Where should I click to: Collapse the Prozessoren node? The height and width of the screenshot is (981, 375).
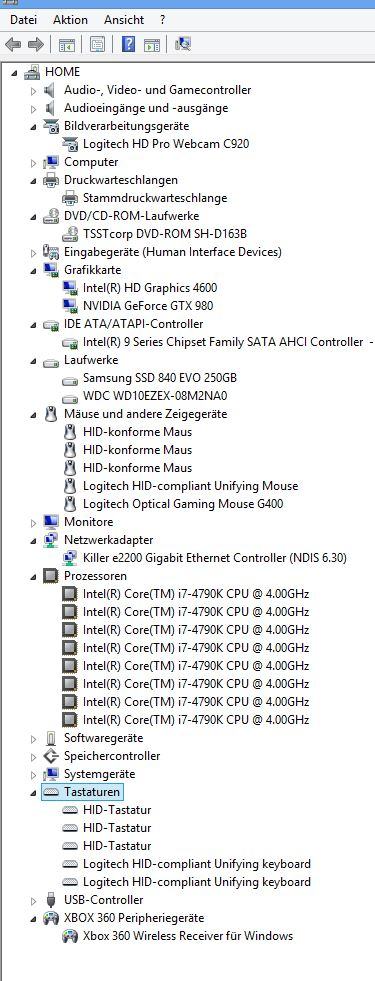[x=33, y=577]
